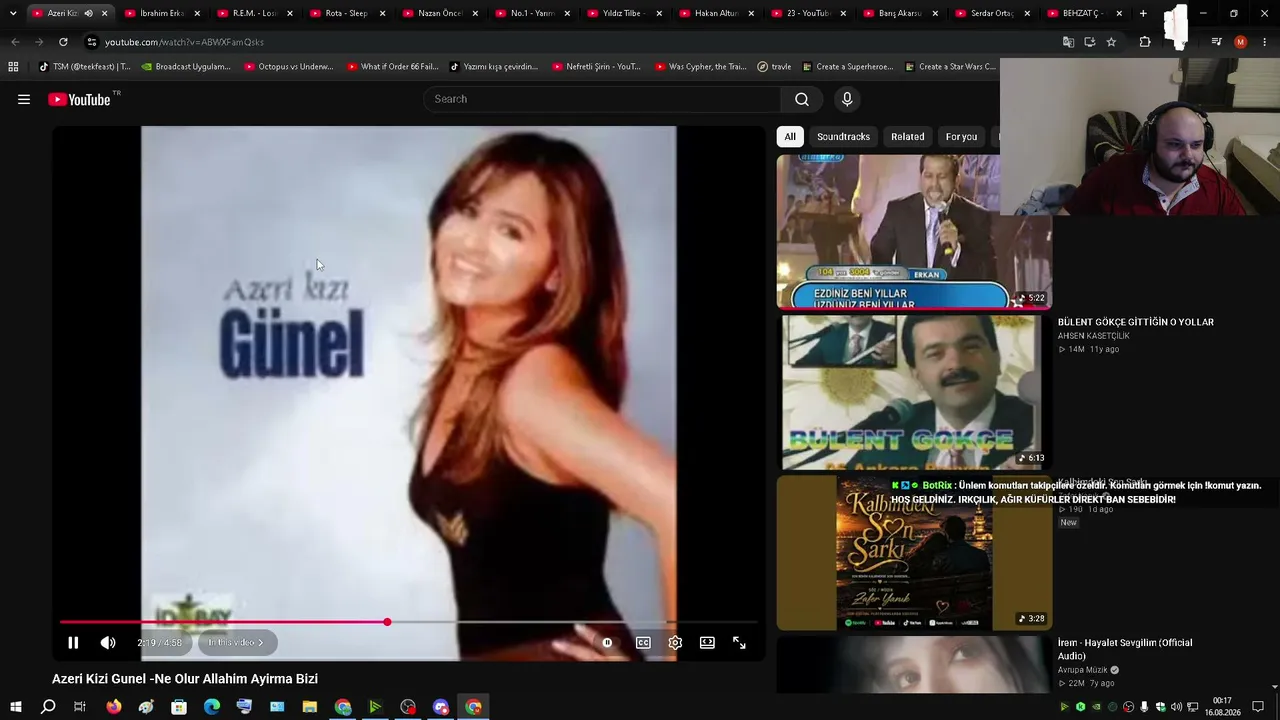Toggle the autoplay switch in player

(607, 643)
